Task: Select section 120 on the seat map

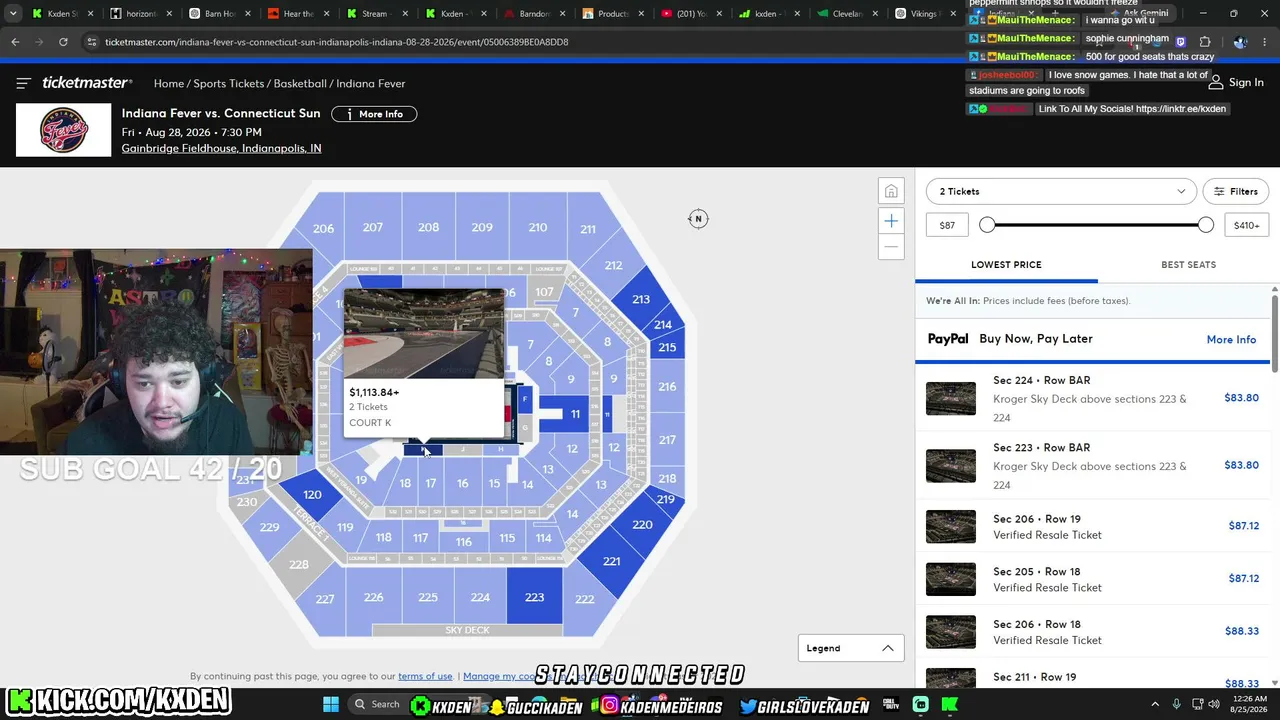Action: pyautogui.click(x=312, y=494)
